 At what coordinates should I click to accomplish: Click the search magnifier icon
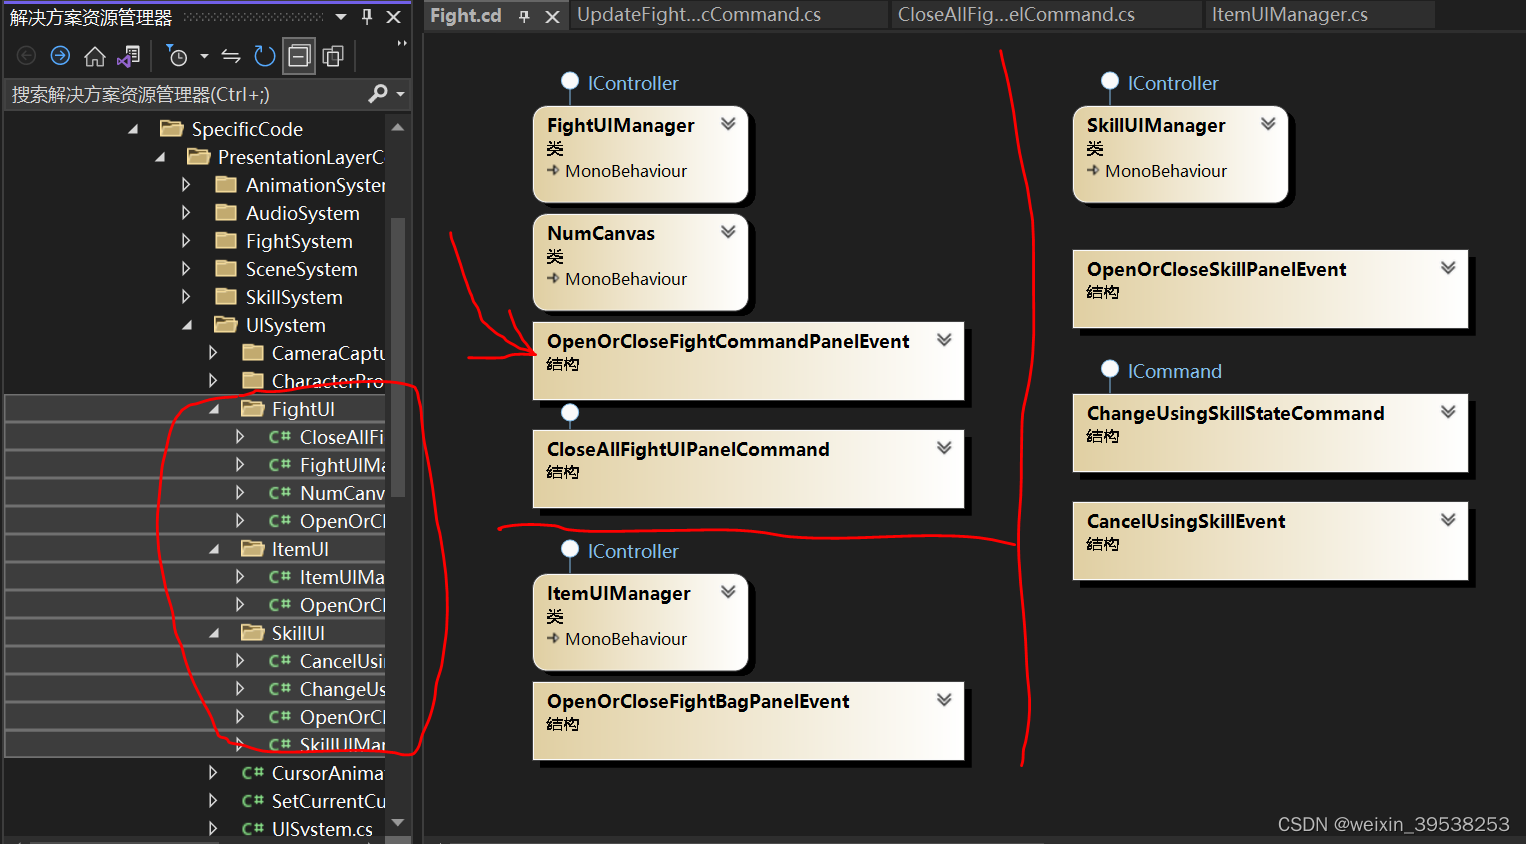click(x=378, y=94)
